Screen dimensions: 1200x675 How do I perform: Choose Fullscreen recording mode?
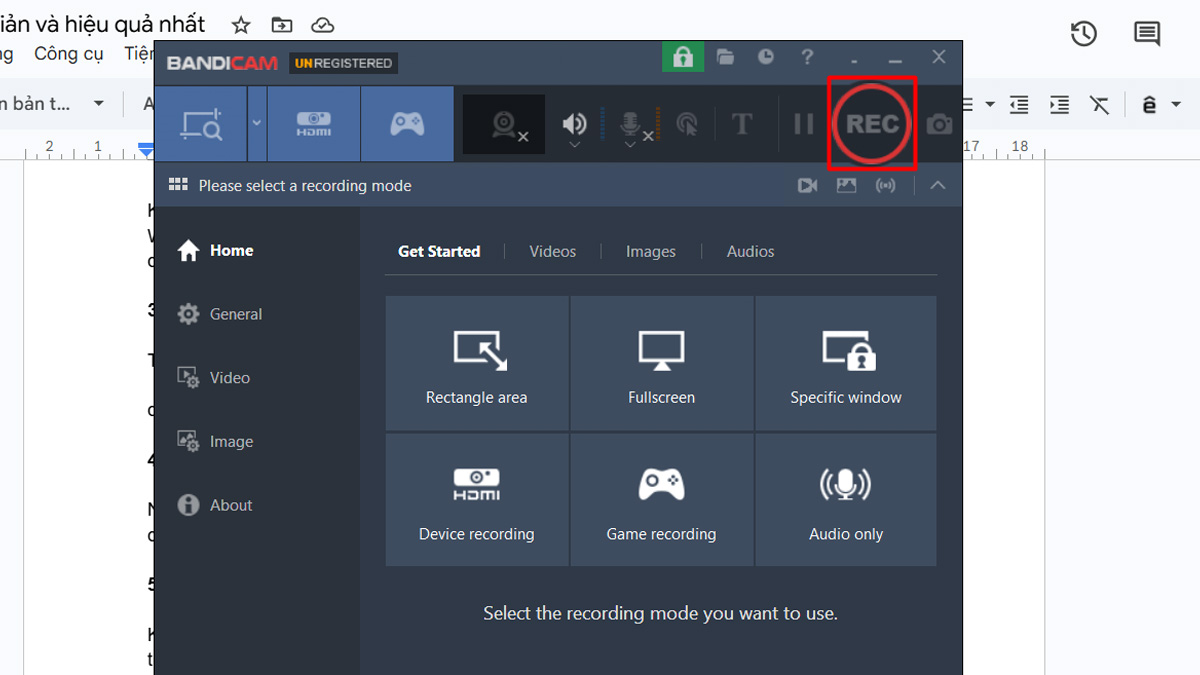click(662, 363)
